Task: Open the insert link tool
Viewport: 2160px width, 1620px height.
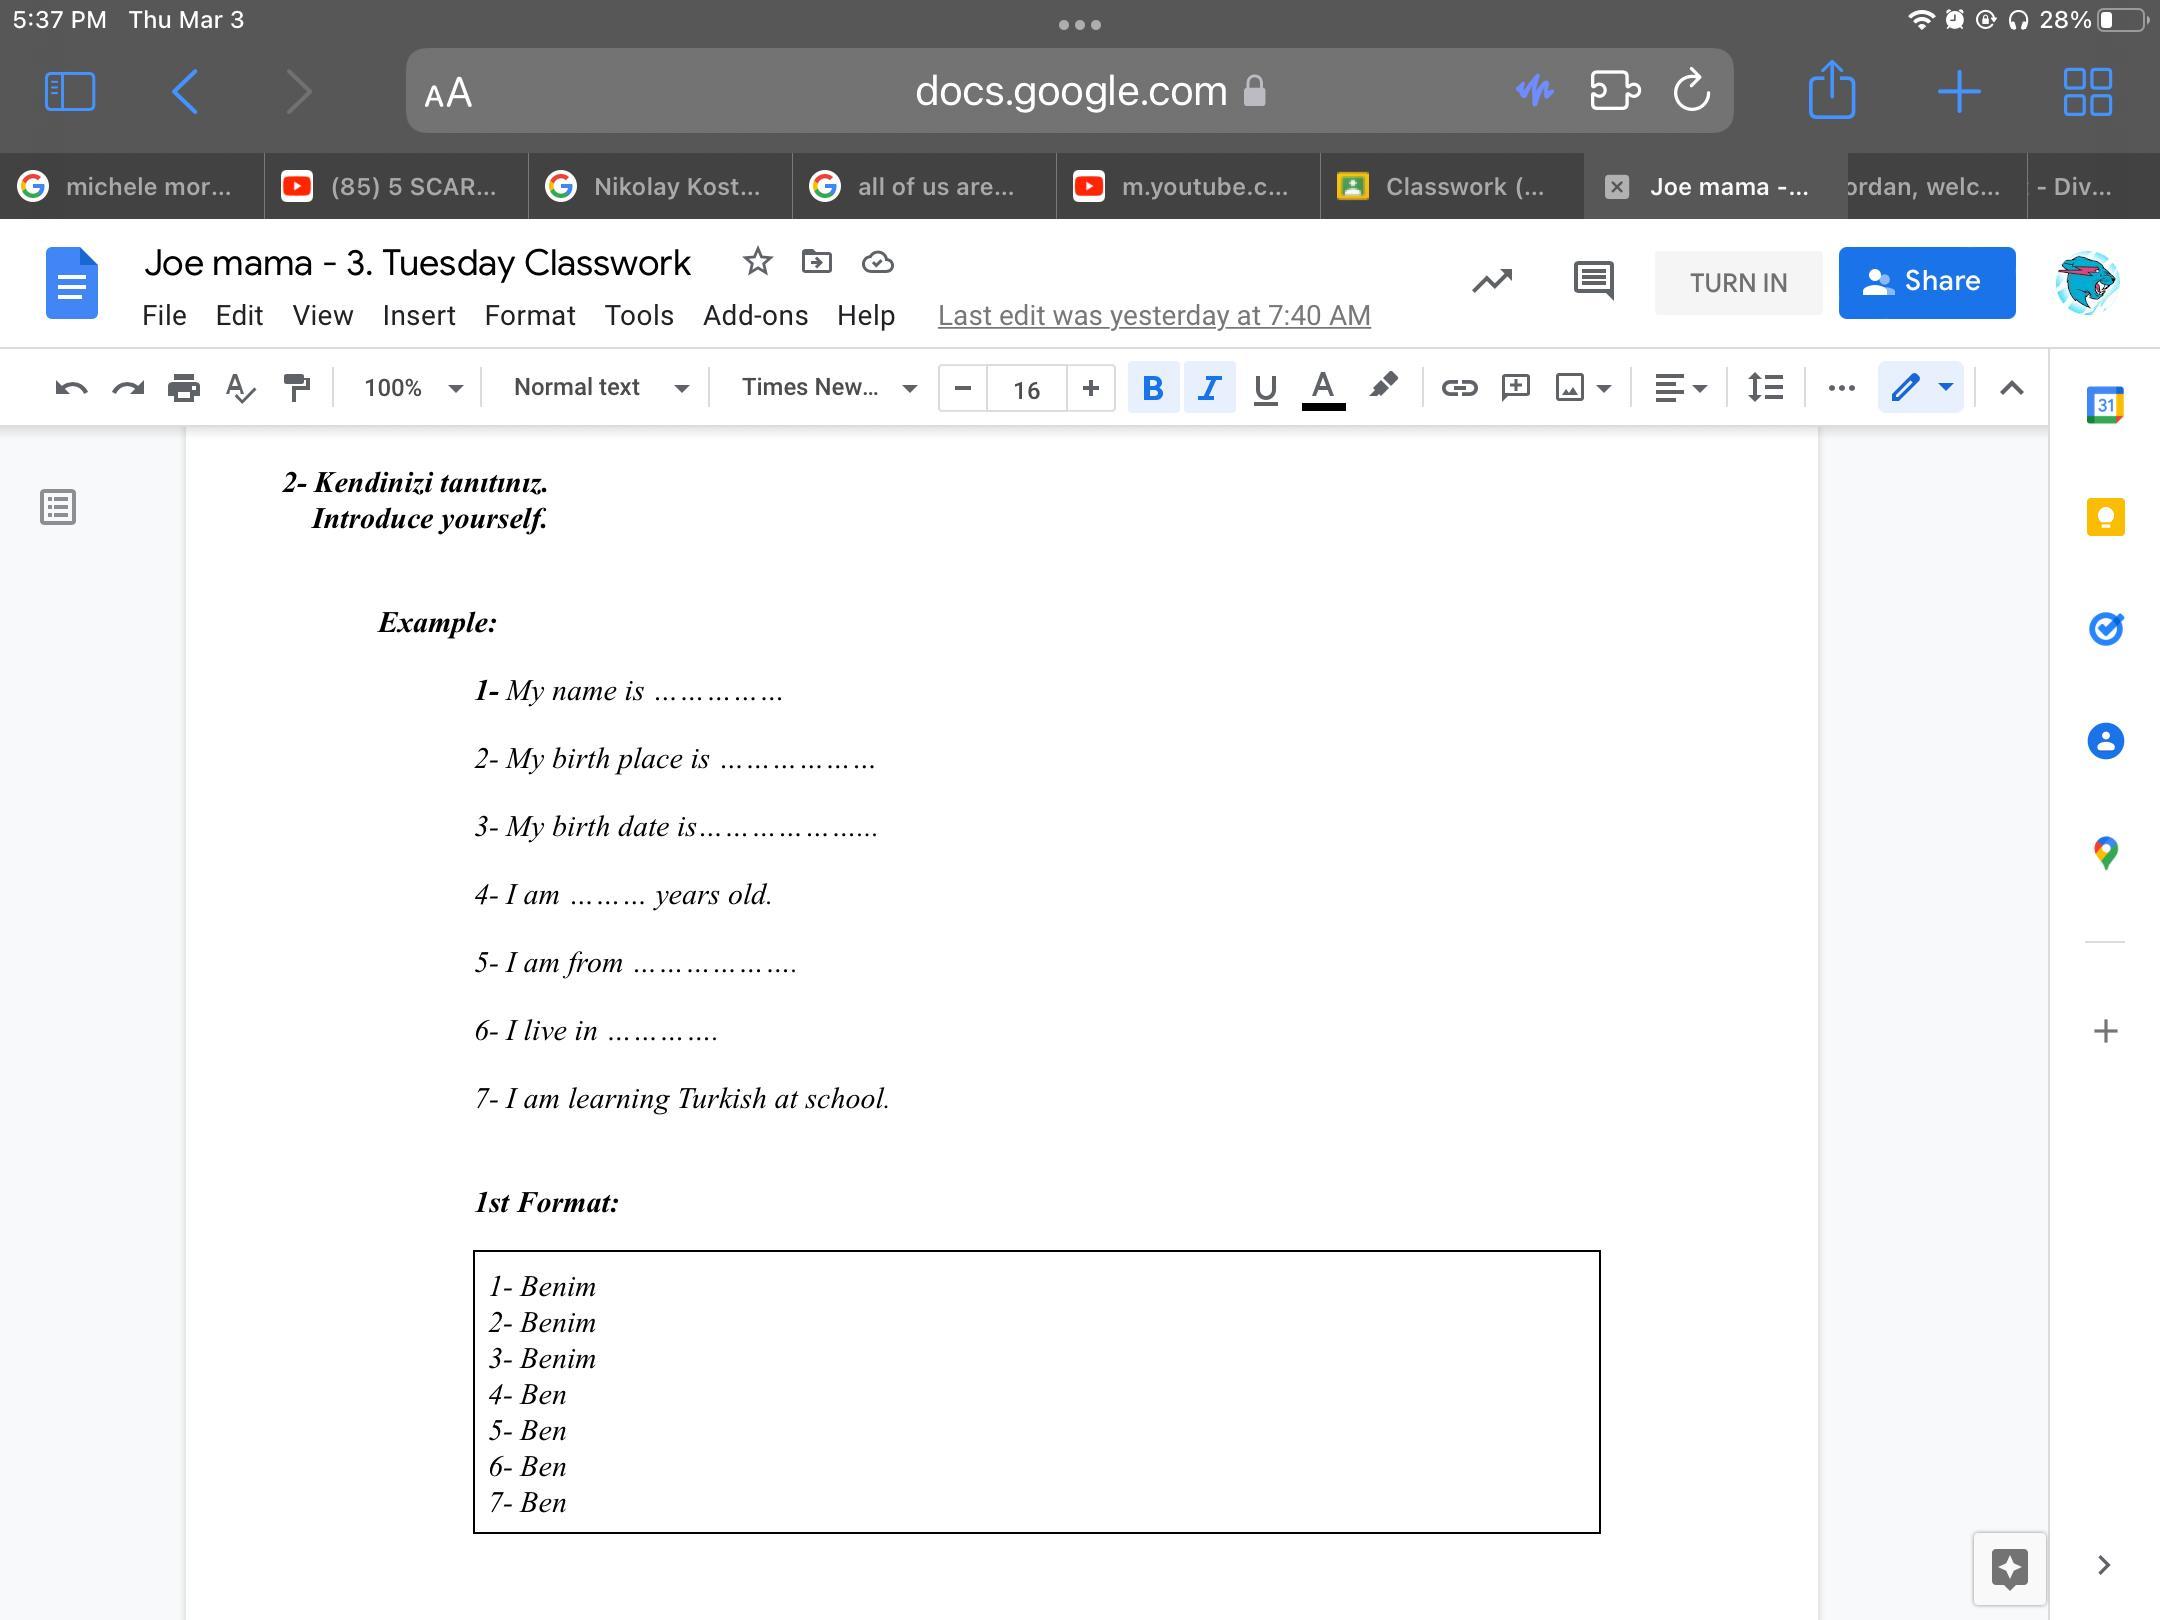Action: click(x=1459, y=388)
